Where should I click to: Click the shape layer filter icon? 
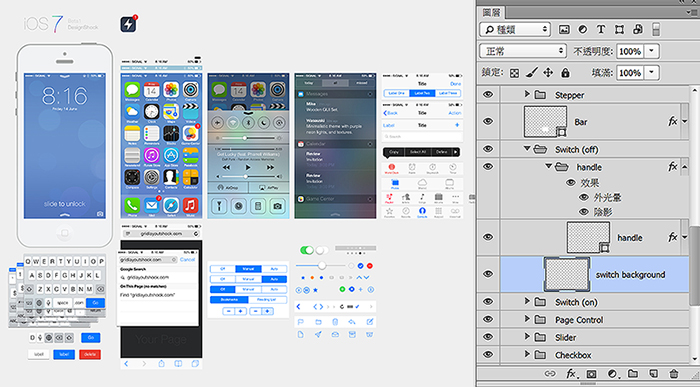click(x=619, y=29)
